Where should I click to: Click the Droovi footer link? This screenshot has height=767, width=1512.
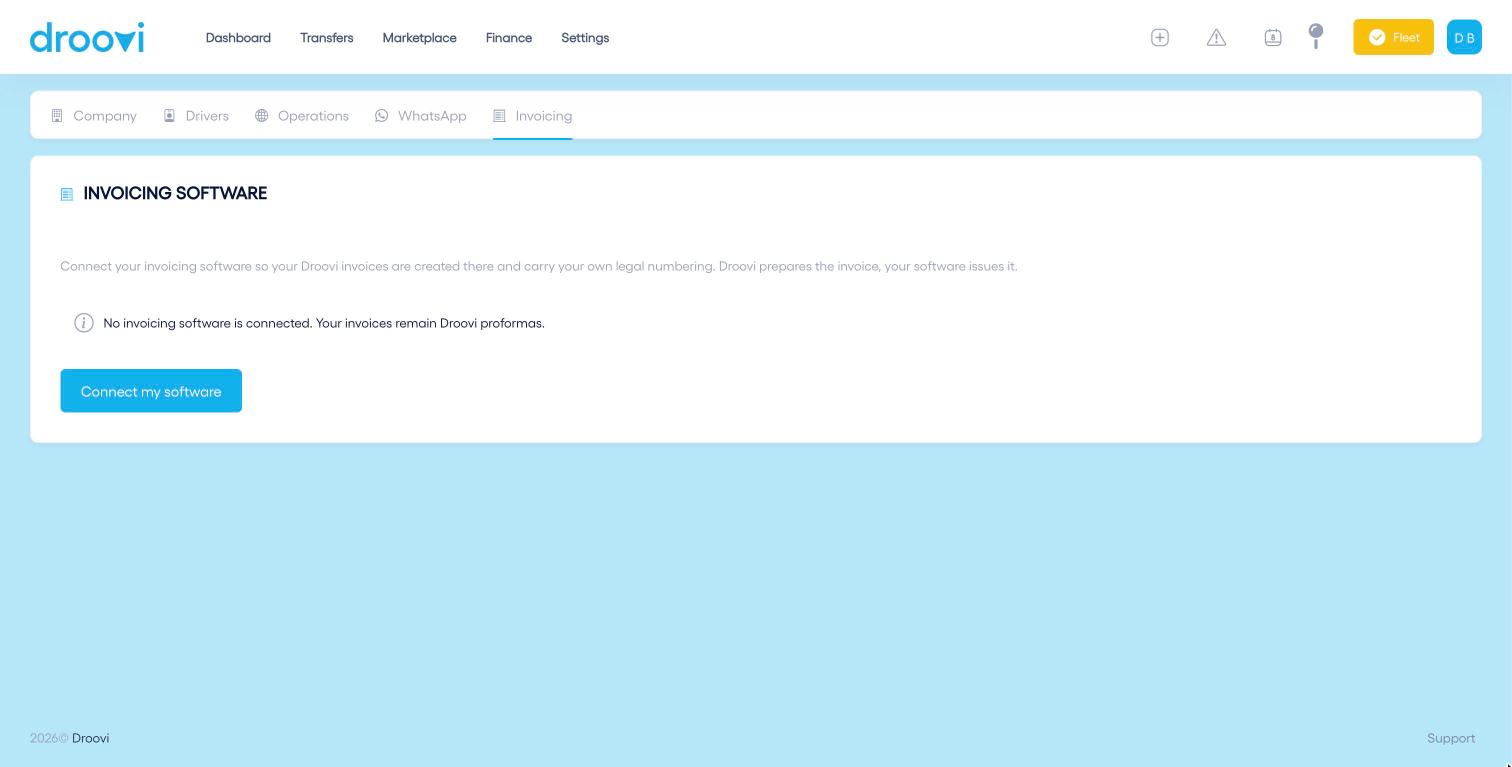pyautogui.click(x=91, y=738)
